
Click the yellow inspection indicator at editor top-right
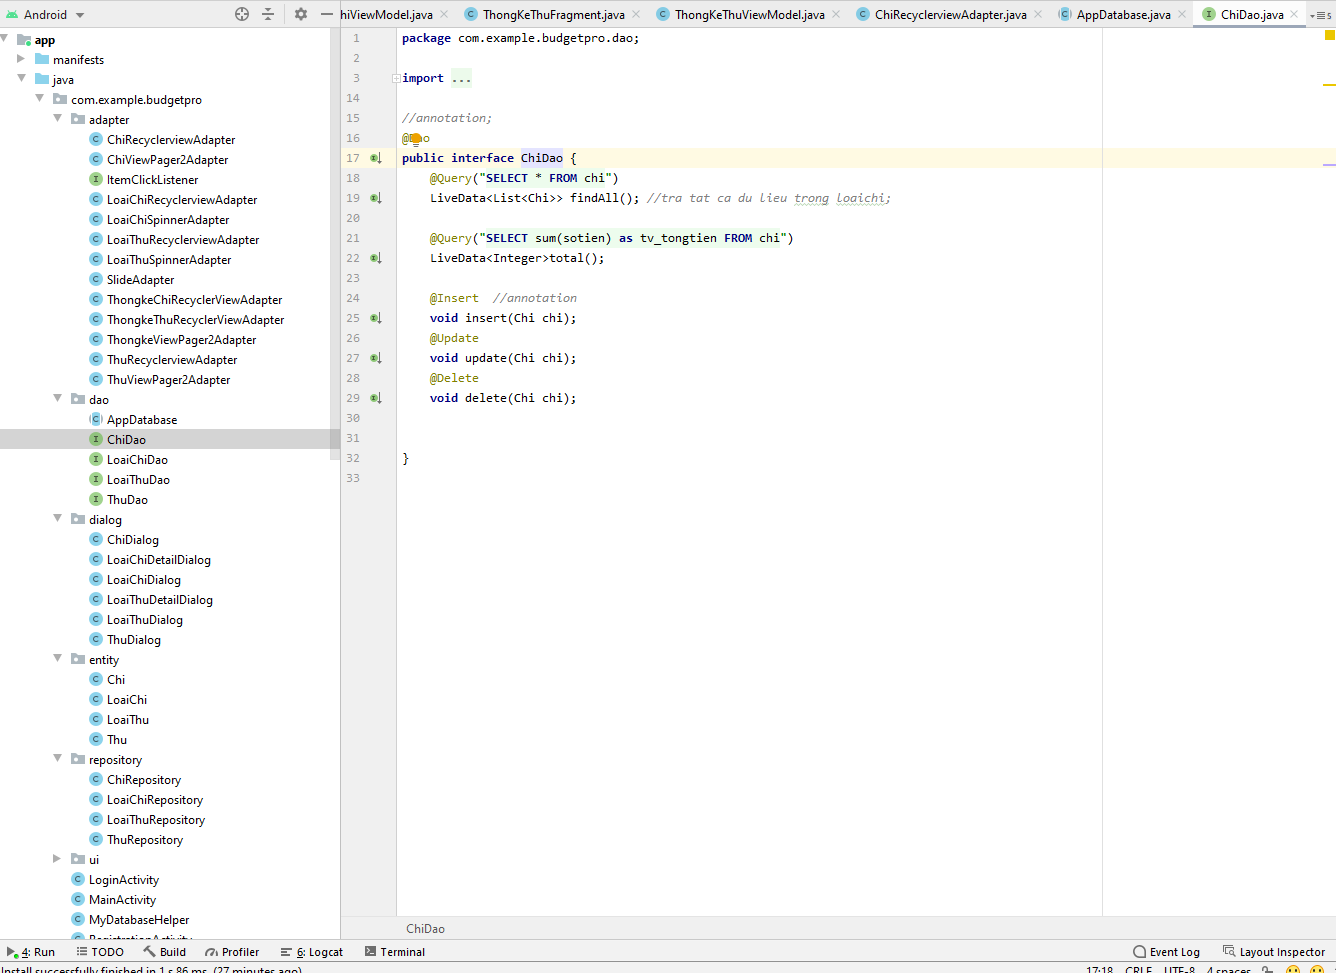click(1330, 35)
